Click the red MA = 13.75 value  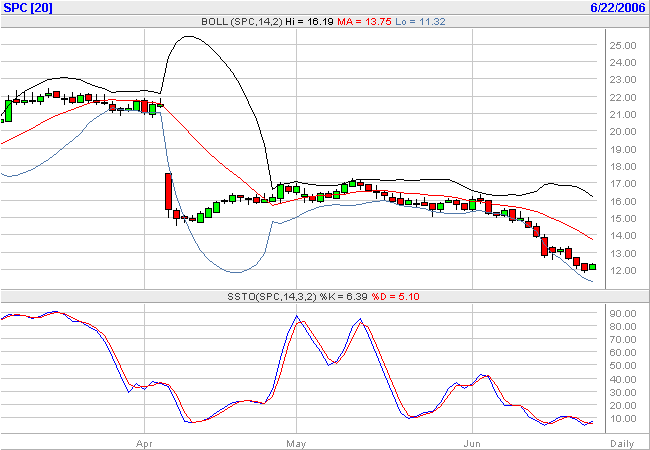tap(364, 22)
